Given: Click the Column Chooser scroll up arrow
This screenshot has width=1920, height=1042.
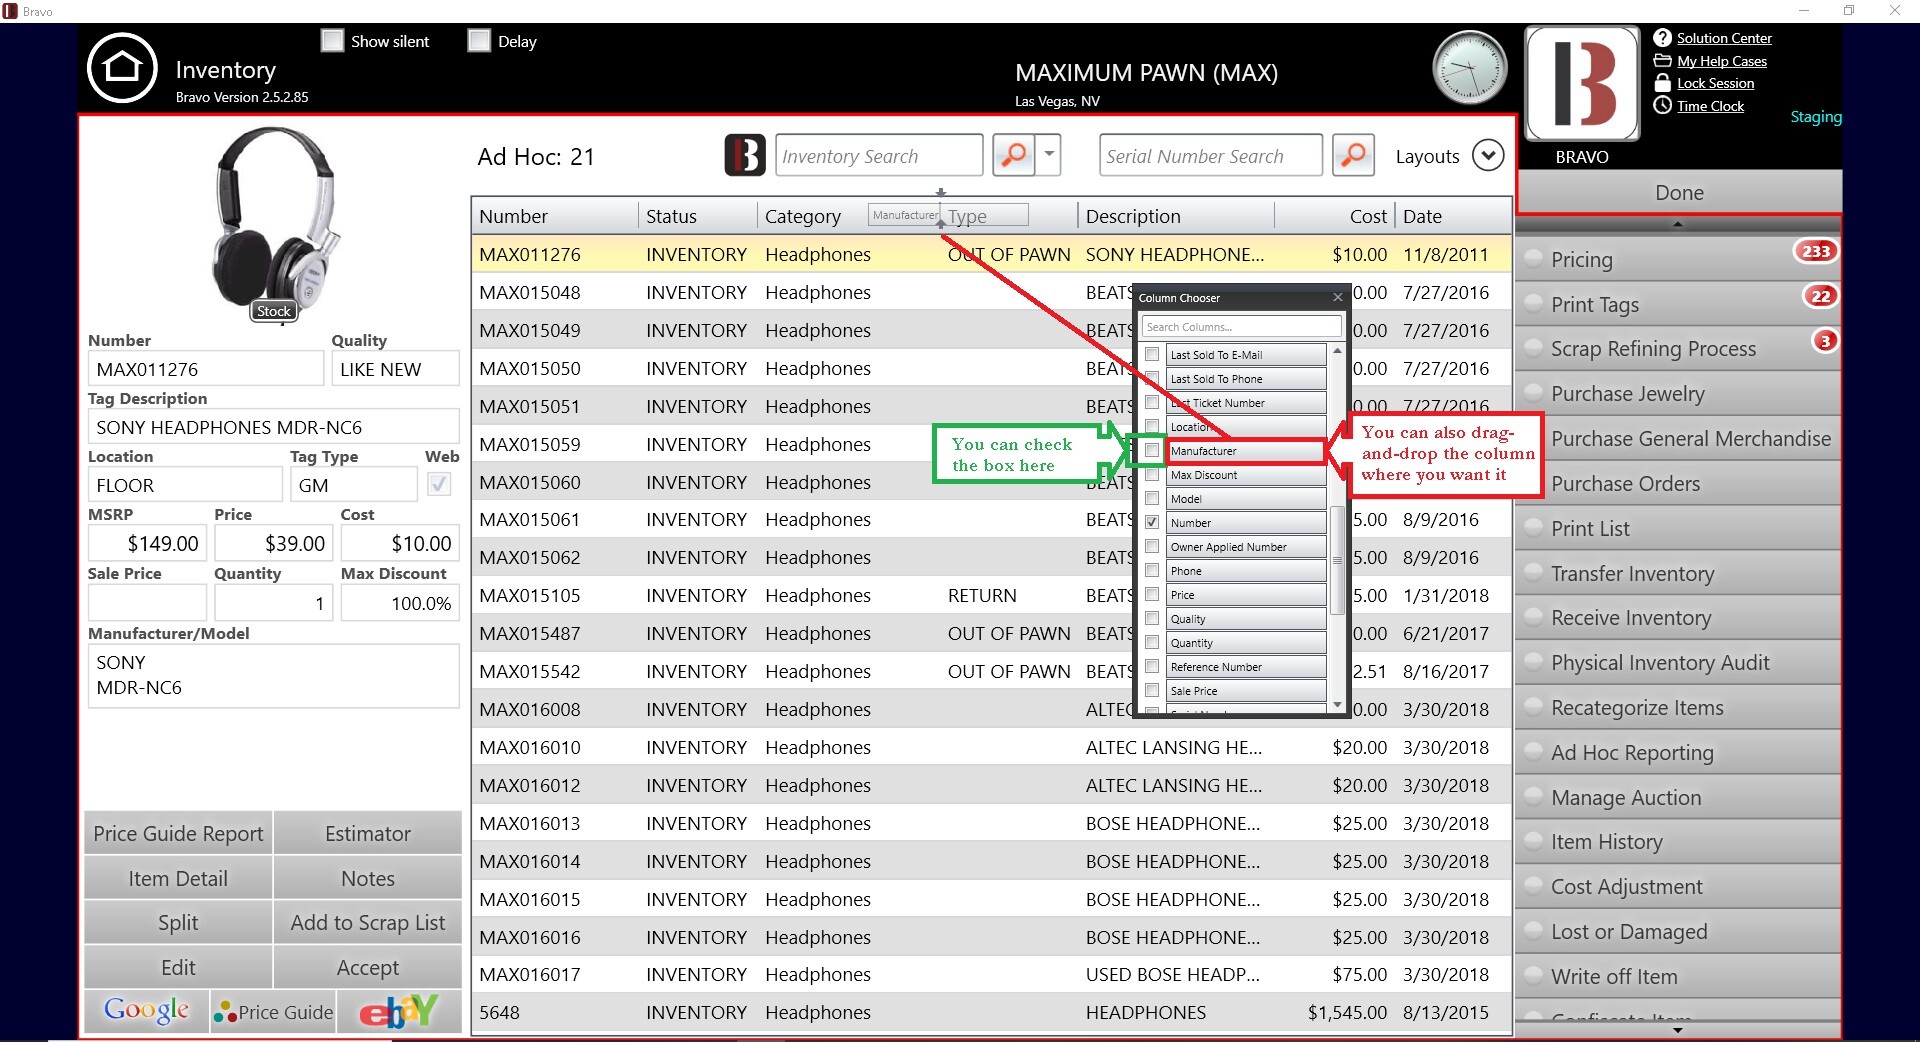Looking at the screenshot, I should pyautogui.click(x=1337, y=351).
